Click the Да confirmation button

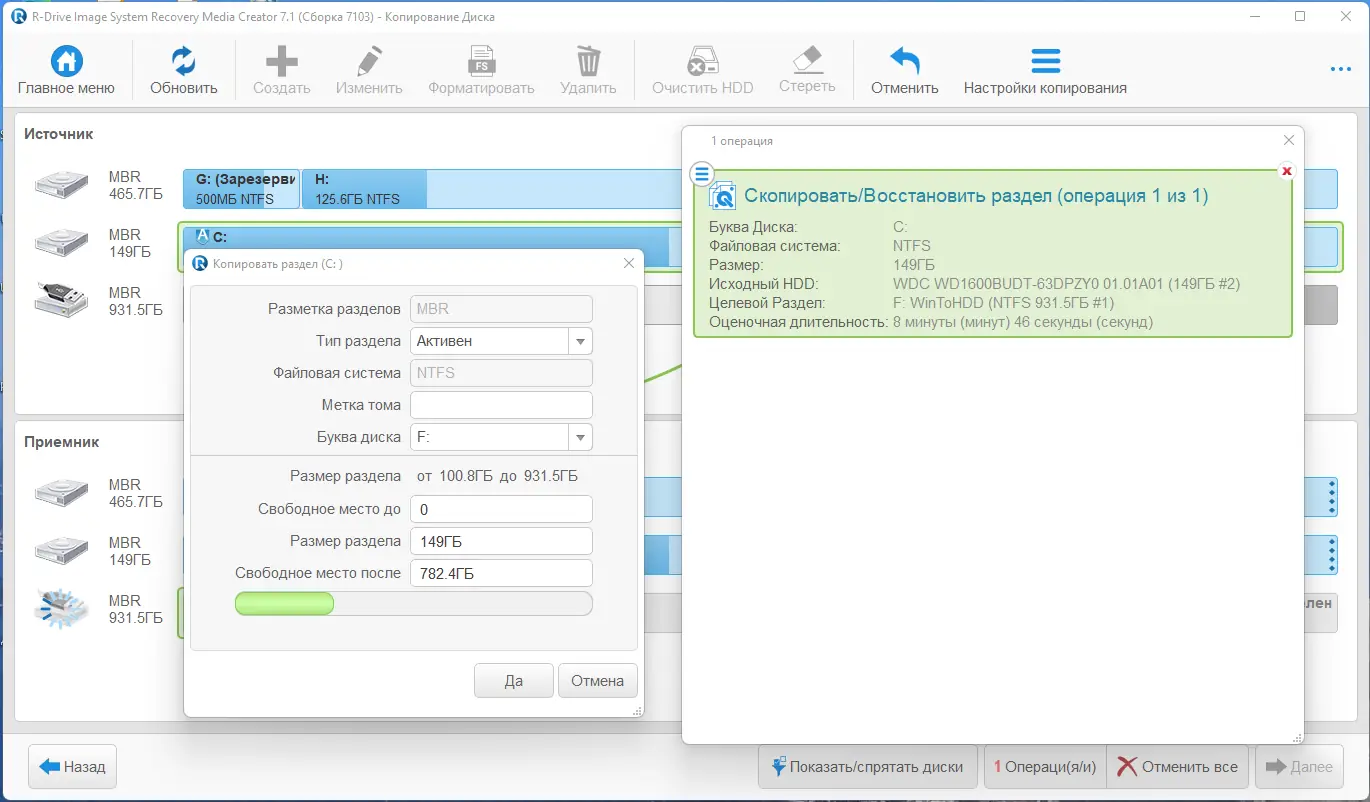[514, 681]
